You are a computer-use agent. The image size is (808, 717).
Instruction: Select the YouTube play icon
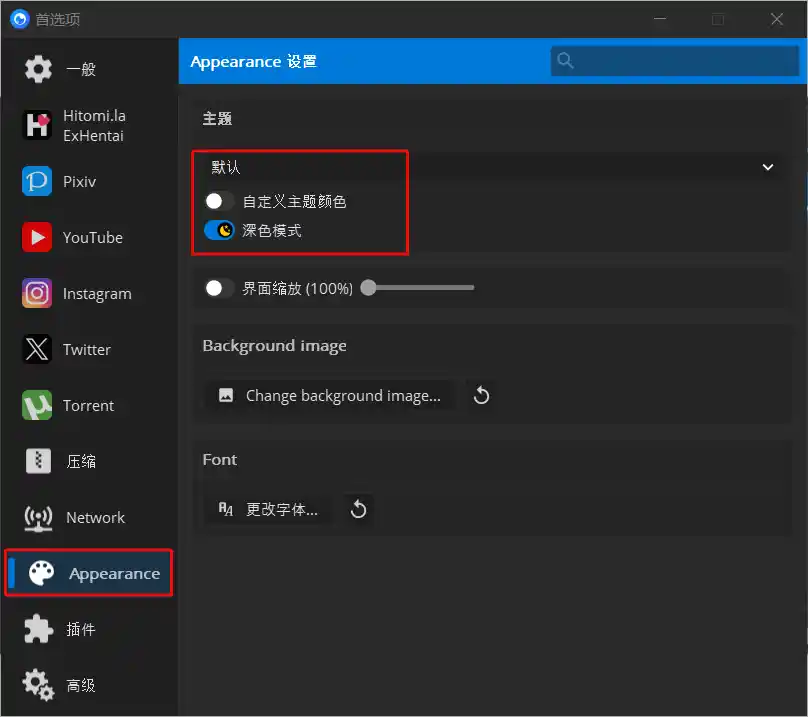[x=37, y=237]
